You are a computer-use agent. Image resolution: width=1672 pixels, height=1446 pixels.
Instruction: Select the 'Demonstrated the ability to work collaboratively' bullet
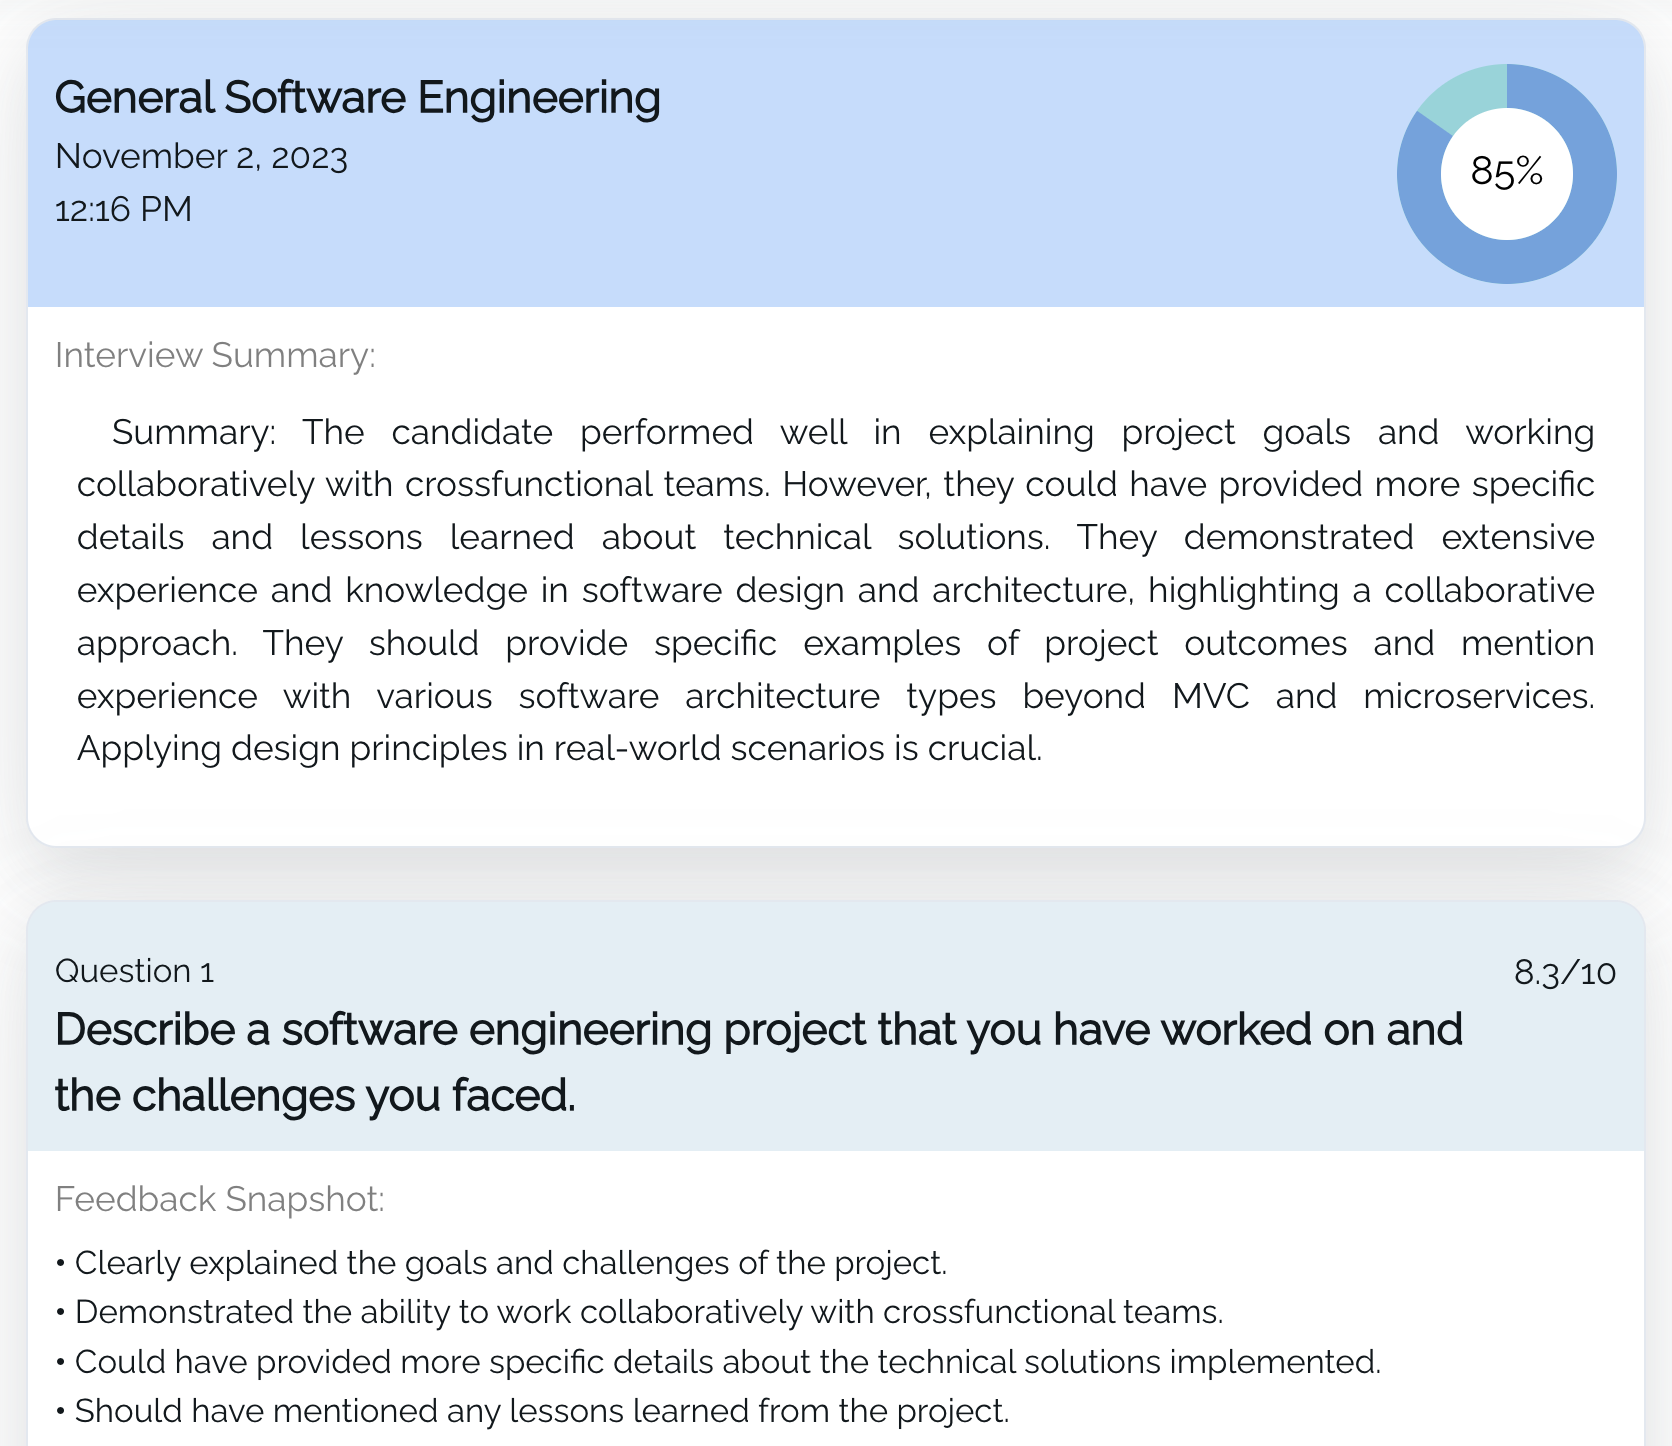(x=648, y=1312)
